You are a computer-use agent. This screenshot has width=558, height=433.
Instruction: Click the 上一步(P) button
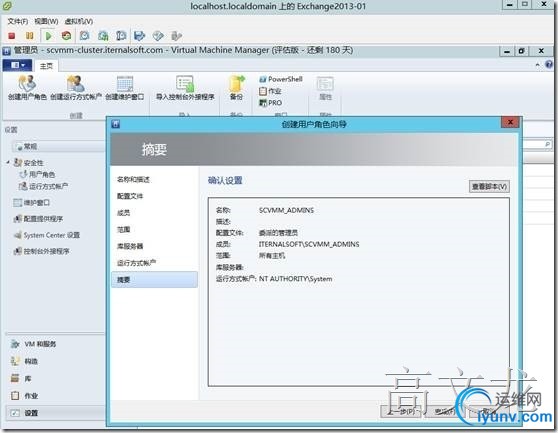401,411
